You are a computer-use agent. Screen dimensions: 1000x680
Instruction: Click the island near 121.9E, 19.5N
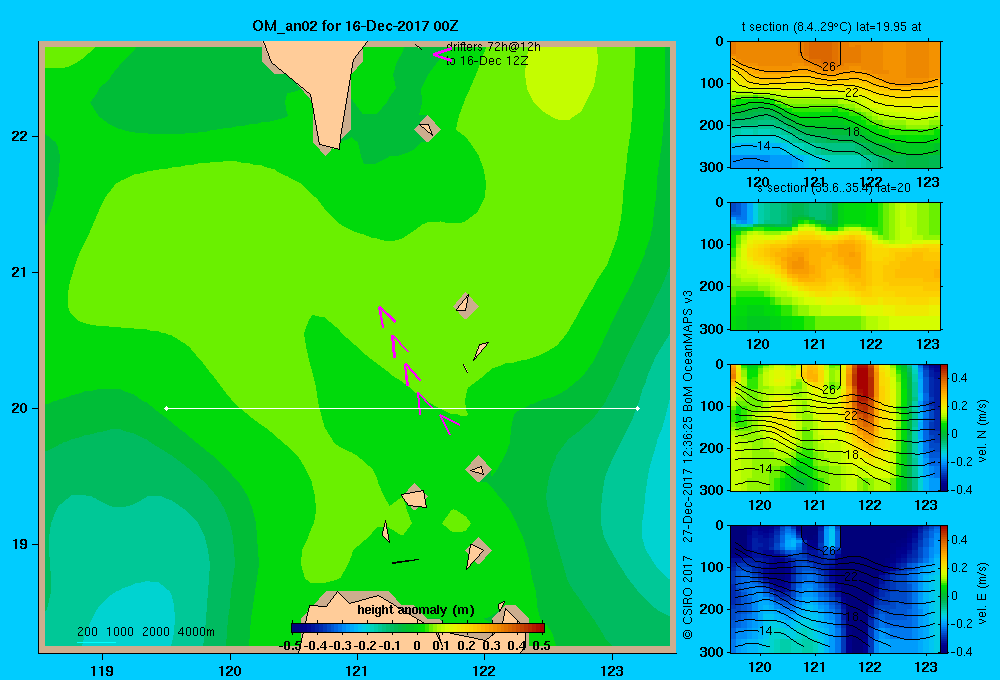click(x=478, y=469)
